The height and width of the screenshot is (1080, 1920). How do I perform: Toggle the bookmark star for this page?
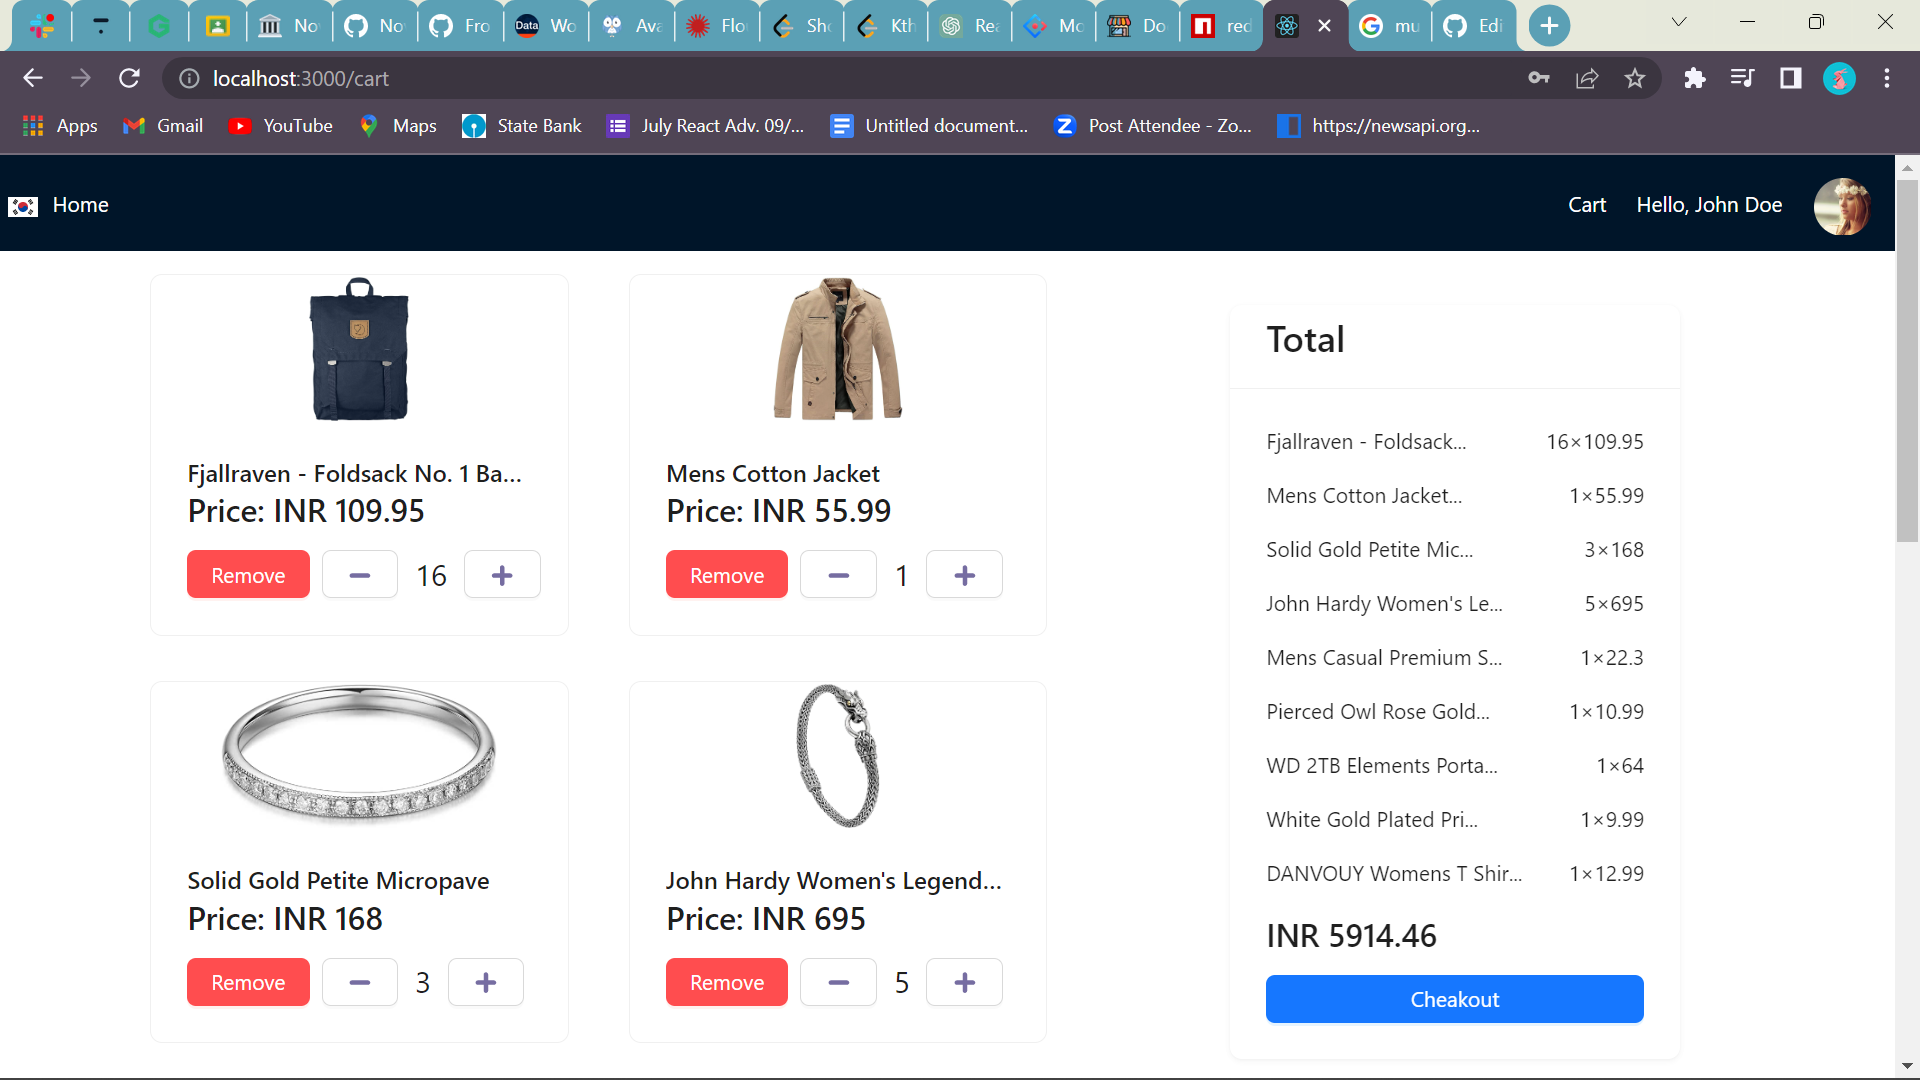tap(1635, 78)
